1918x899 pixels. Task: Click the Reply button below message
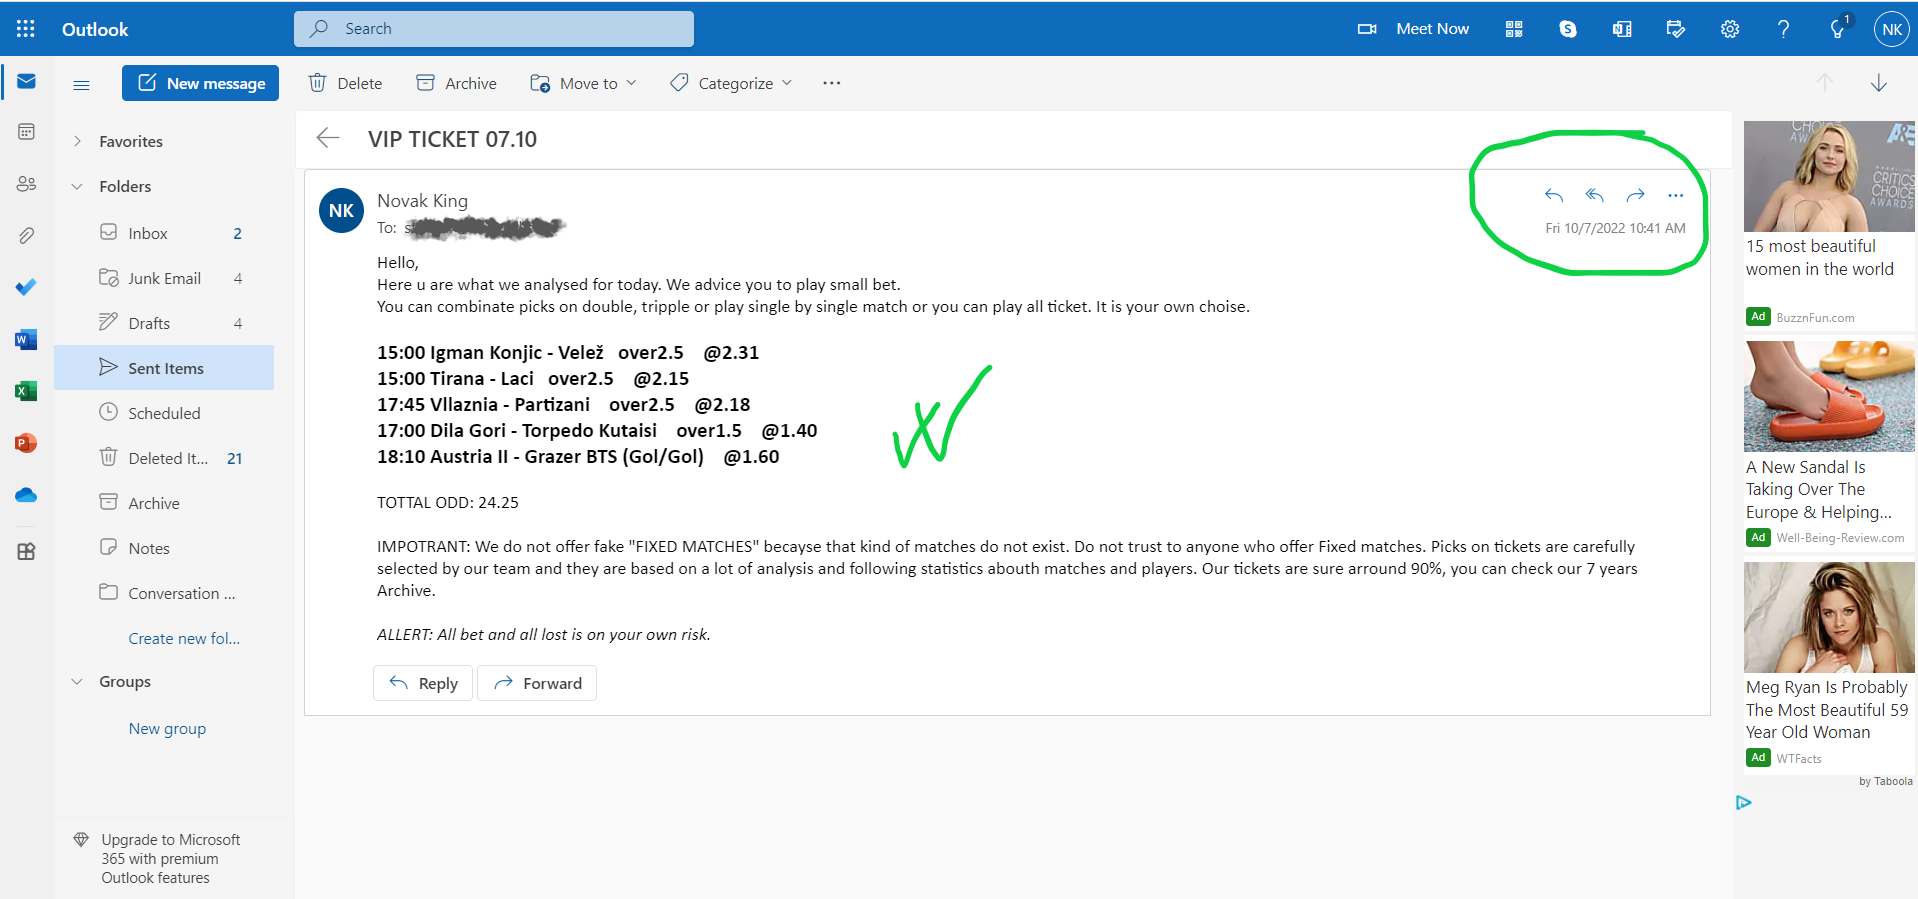click(x=423, y=683)
